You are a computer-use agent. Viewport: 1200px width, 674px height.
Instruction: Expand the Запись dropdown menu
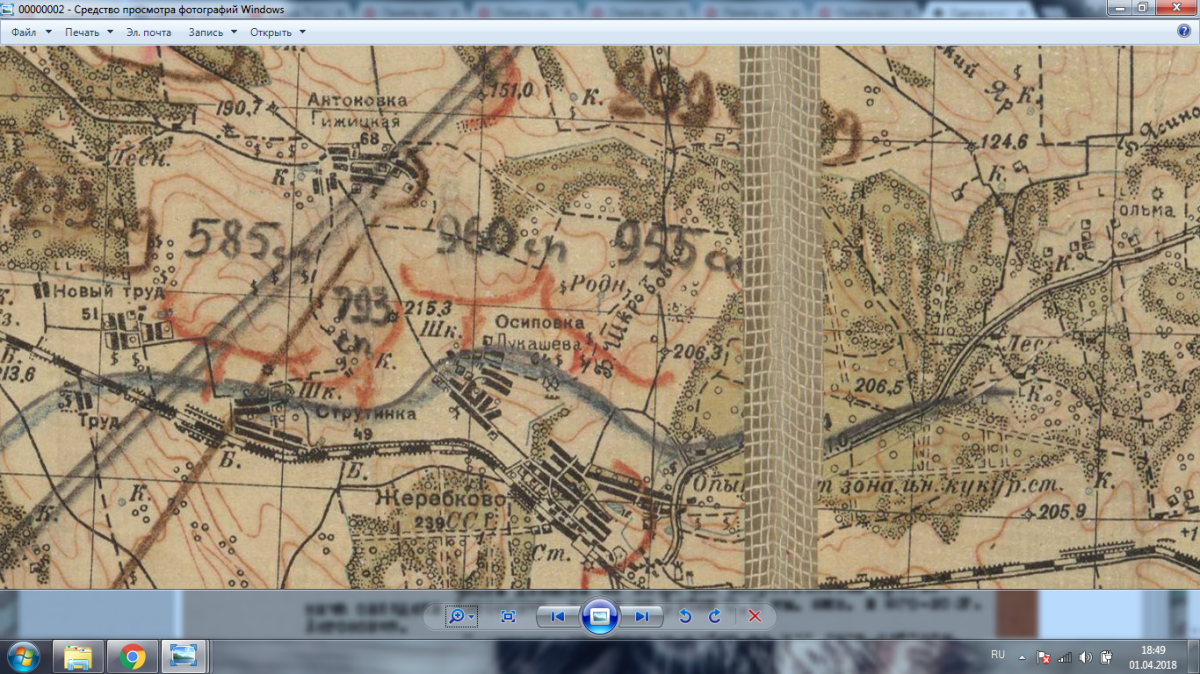[x=212, y=32]
